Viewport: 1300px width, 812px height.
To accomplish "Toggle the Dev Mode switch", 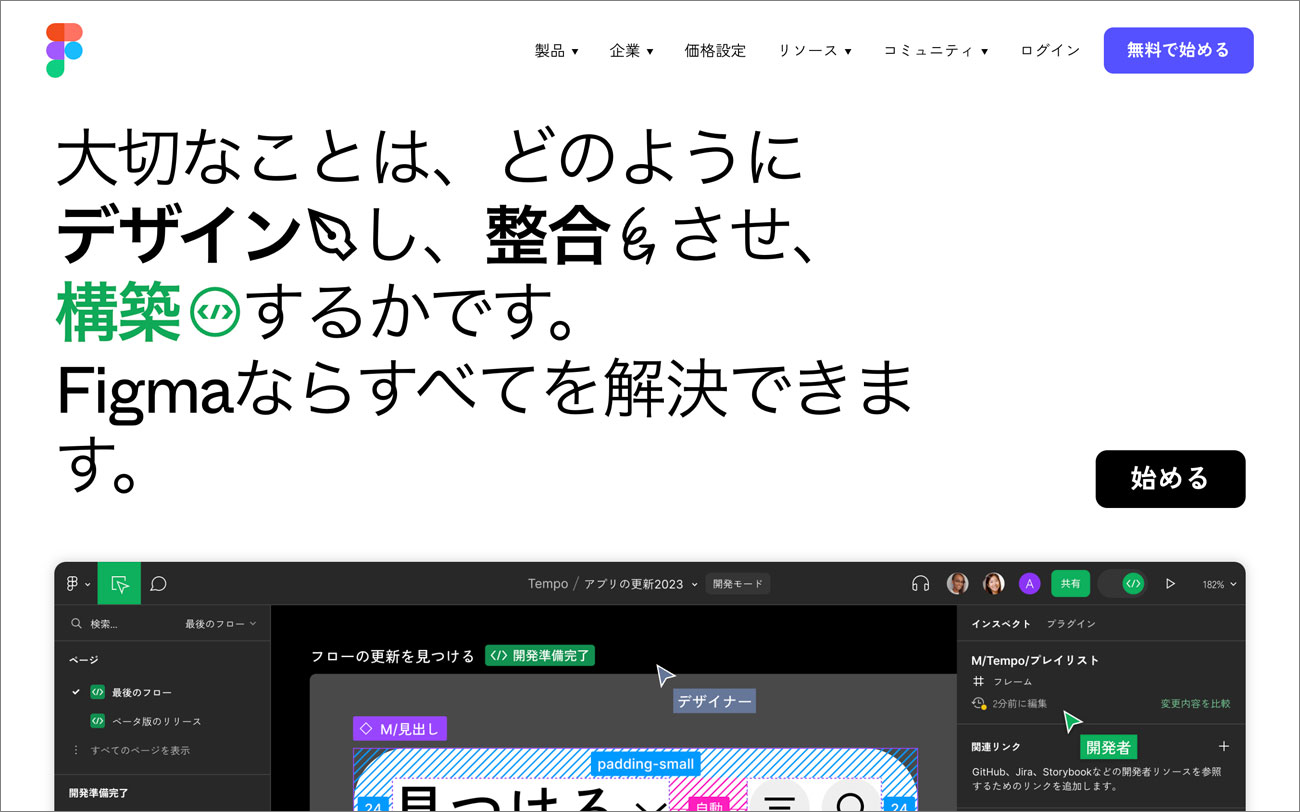I will click(x=1124, y=584).
